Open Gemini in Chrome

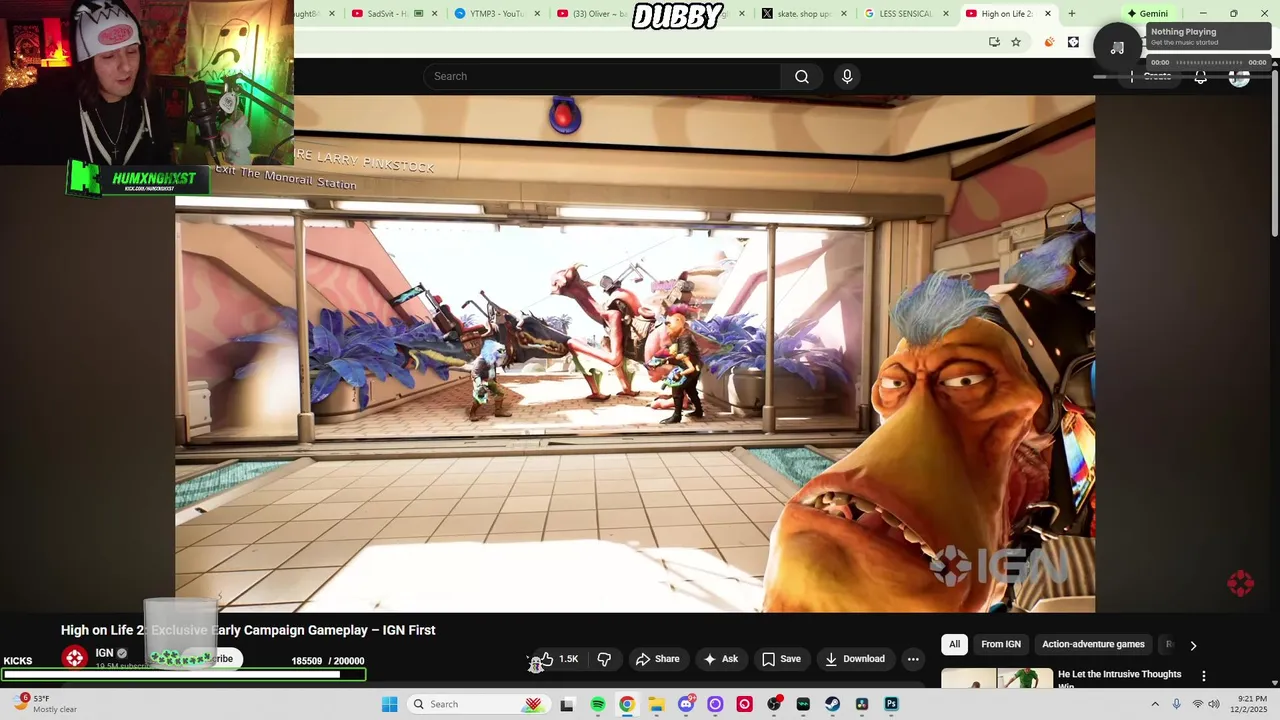point(1147,14)
